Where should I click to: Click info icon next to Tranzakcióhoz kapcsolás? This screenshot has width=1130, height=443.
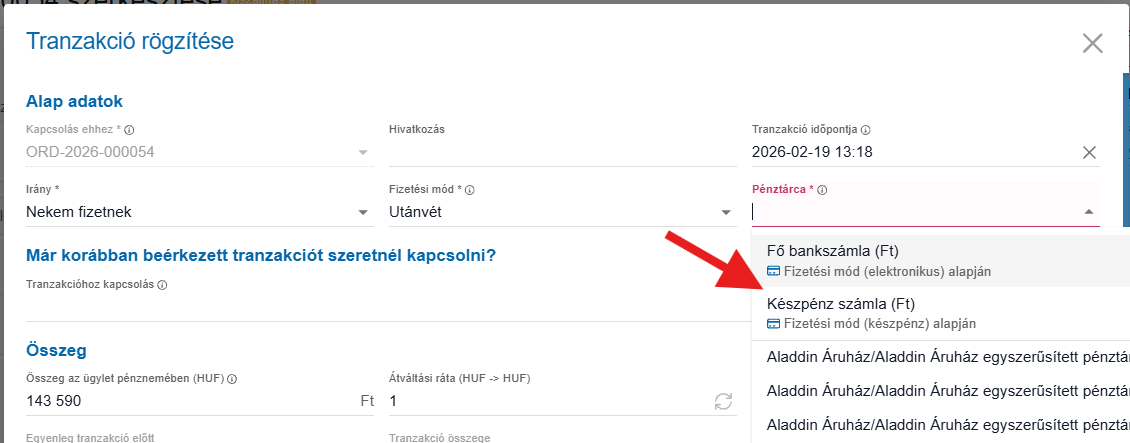(162, 285)
